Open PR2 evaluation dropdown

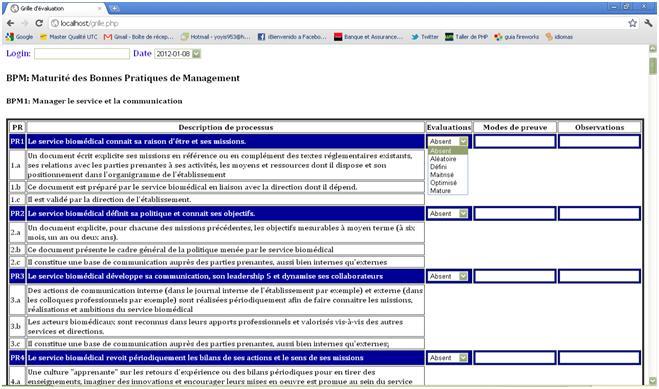pyautogui.click(x=448, y=213)
